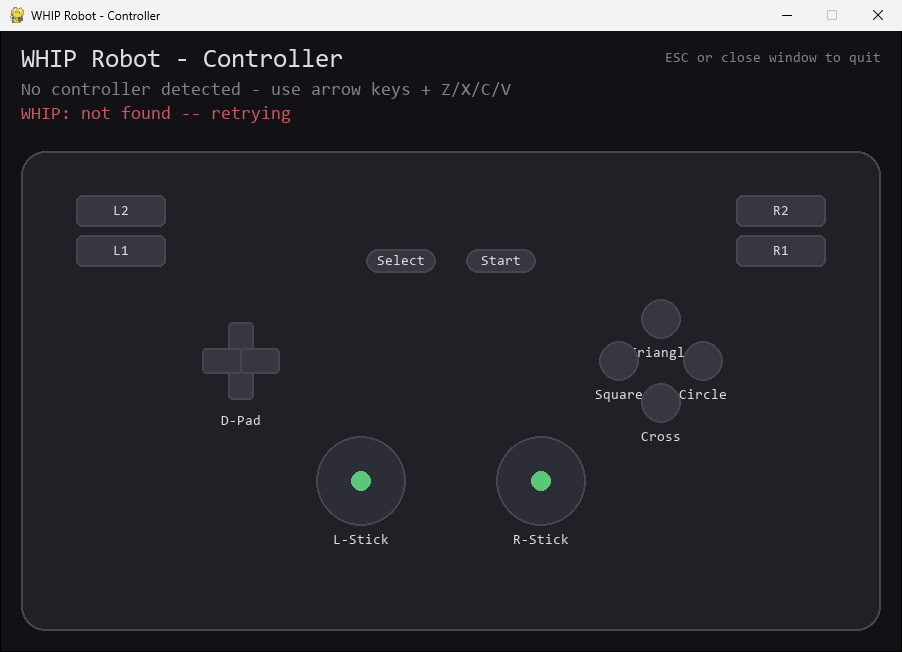The image size is (902, 652).
Task: Click the 'WHIP Robot - Controller' heading
Action: (182, 59)
